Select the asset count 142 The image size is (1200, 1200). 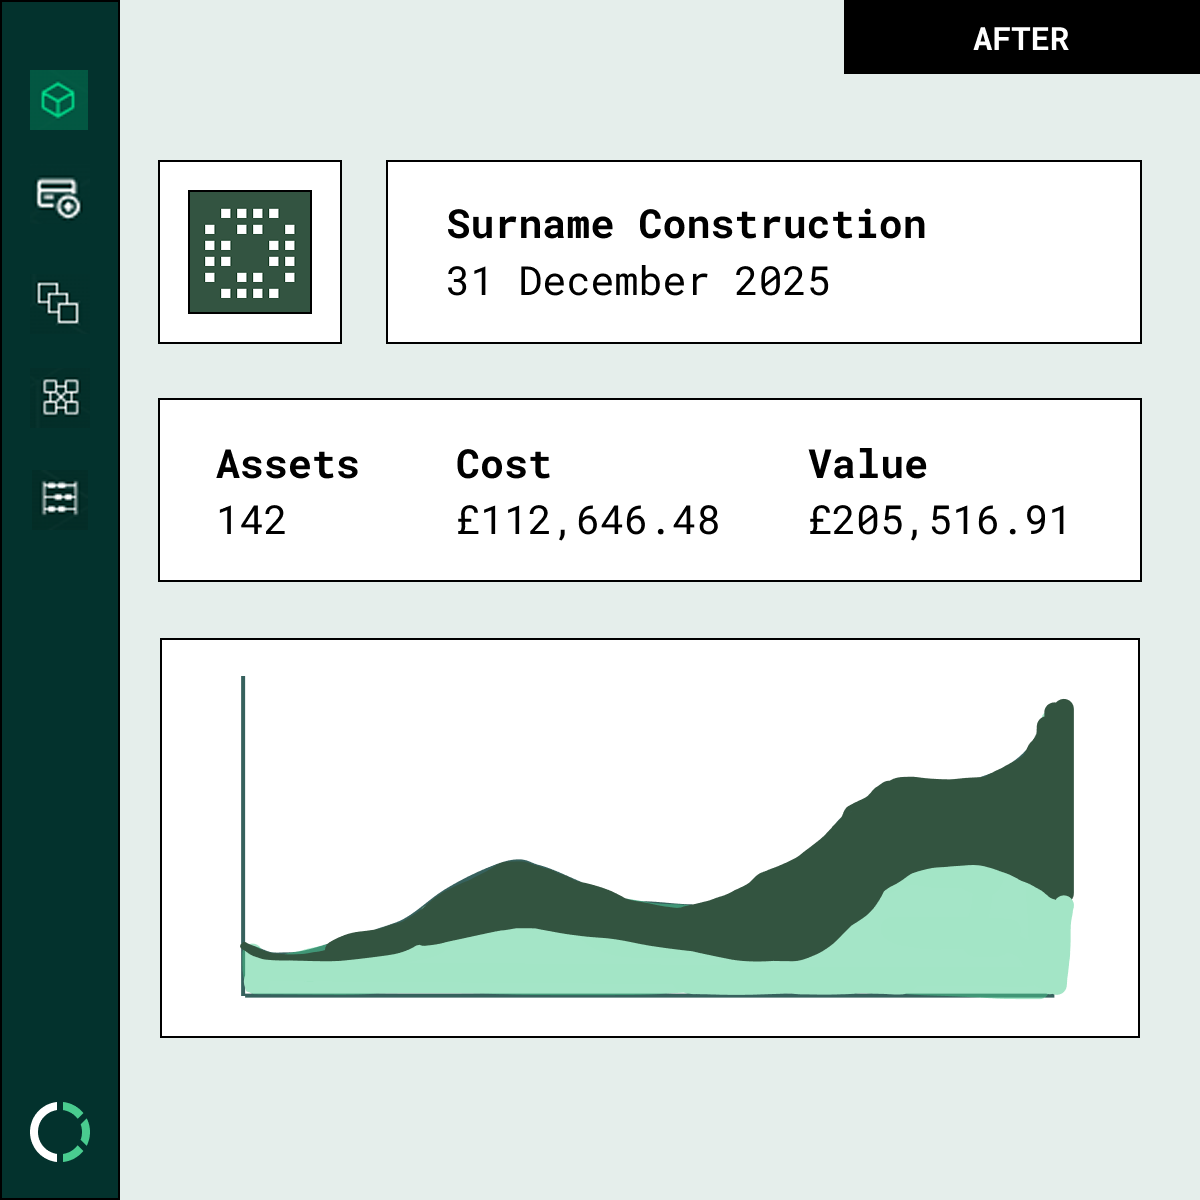tap(252, 521)
